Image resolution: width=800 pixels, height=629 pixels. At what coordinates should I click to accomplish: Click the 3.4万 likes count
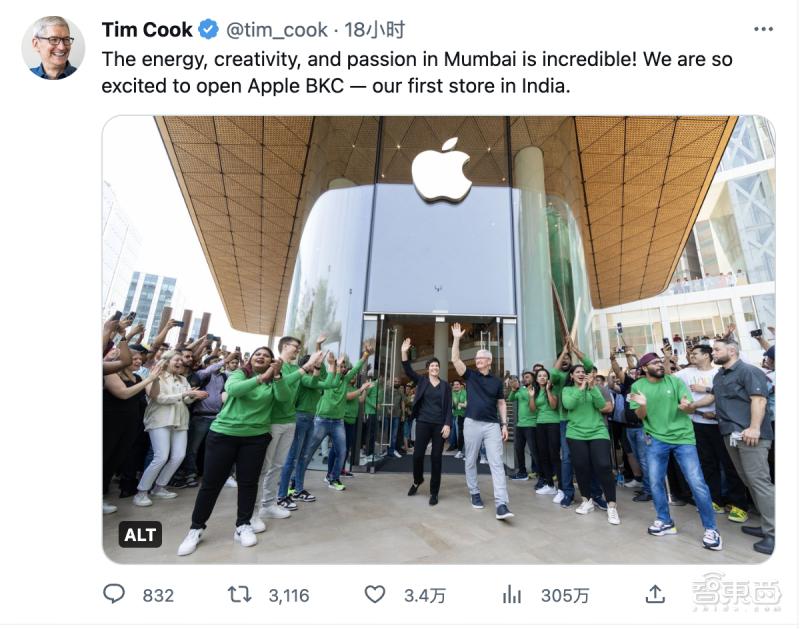tap(424, 595)
